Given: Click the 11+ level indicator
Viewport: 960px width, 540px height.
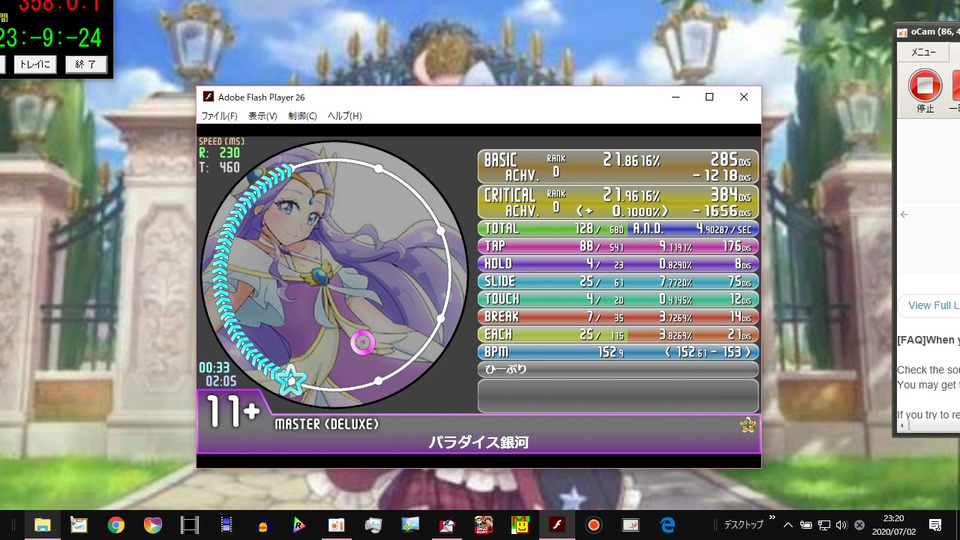Looking at the screenshot, I should click(x=233, y=411).
